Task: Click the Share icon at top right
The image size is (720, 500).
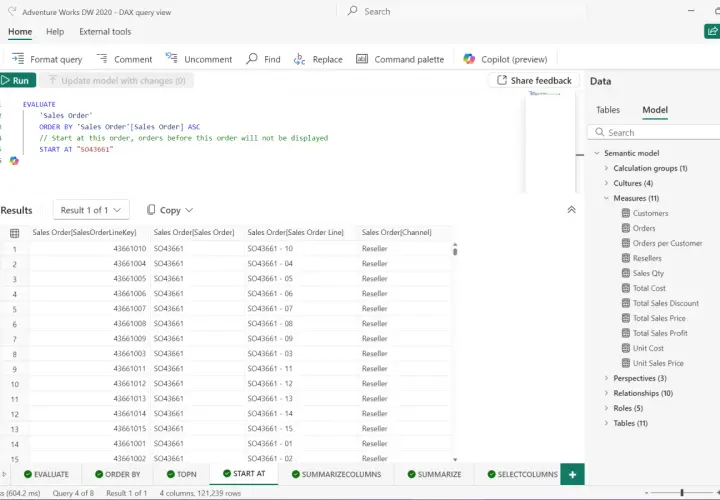Action: pos(712,31)
